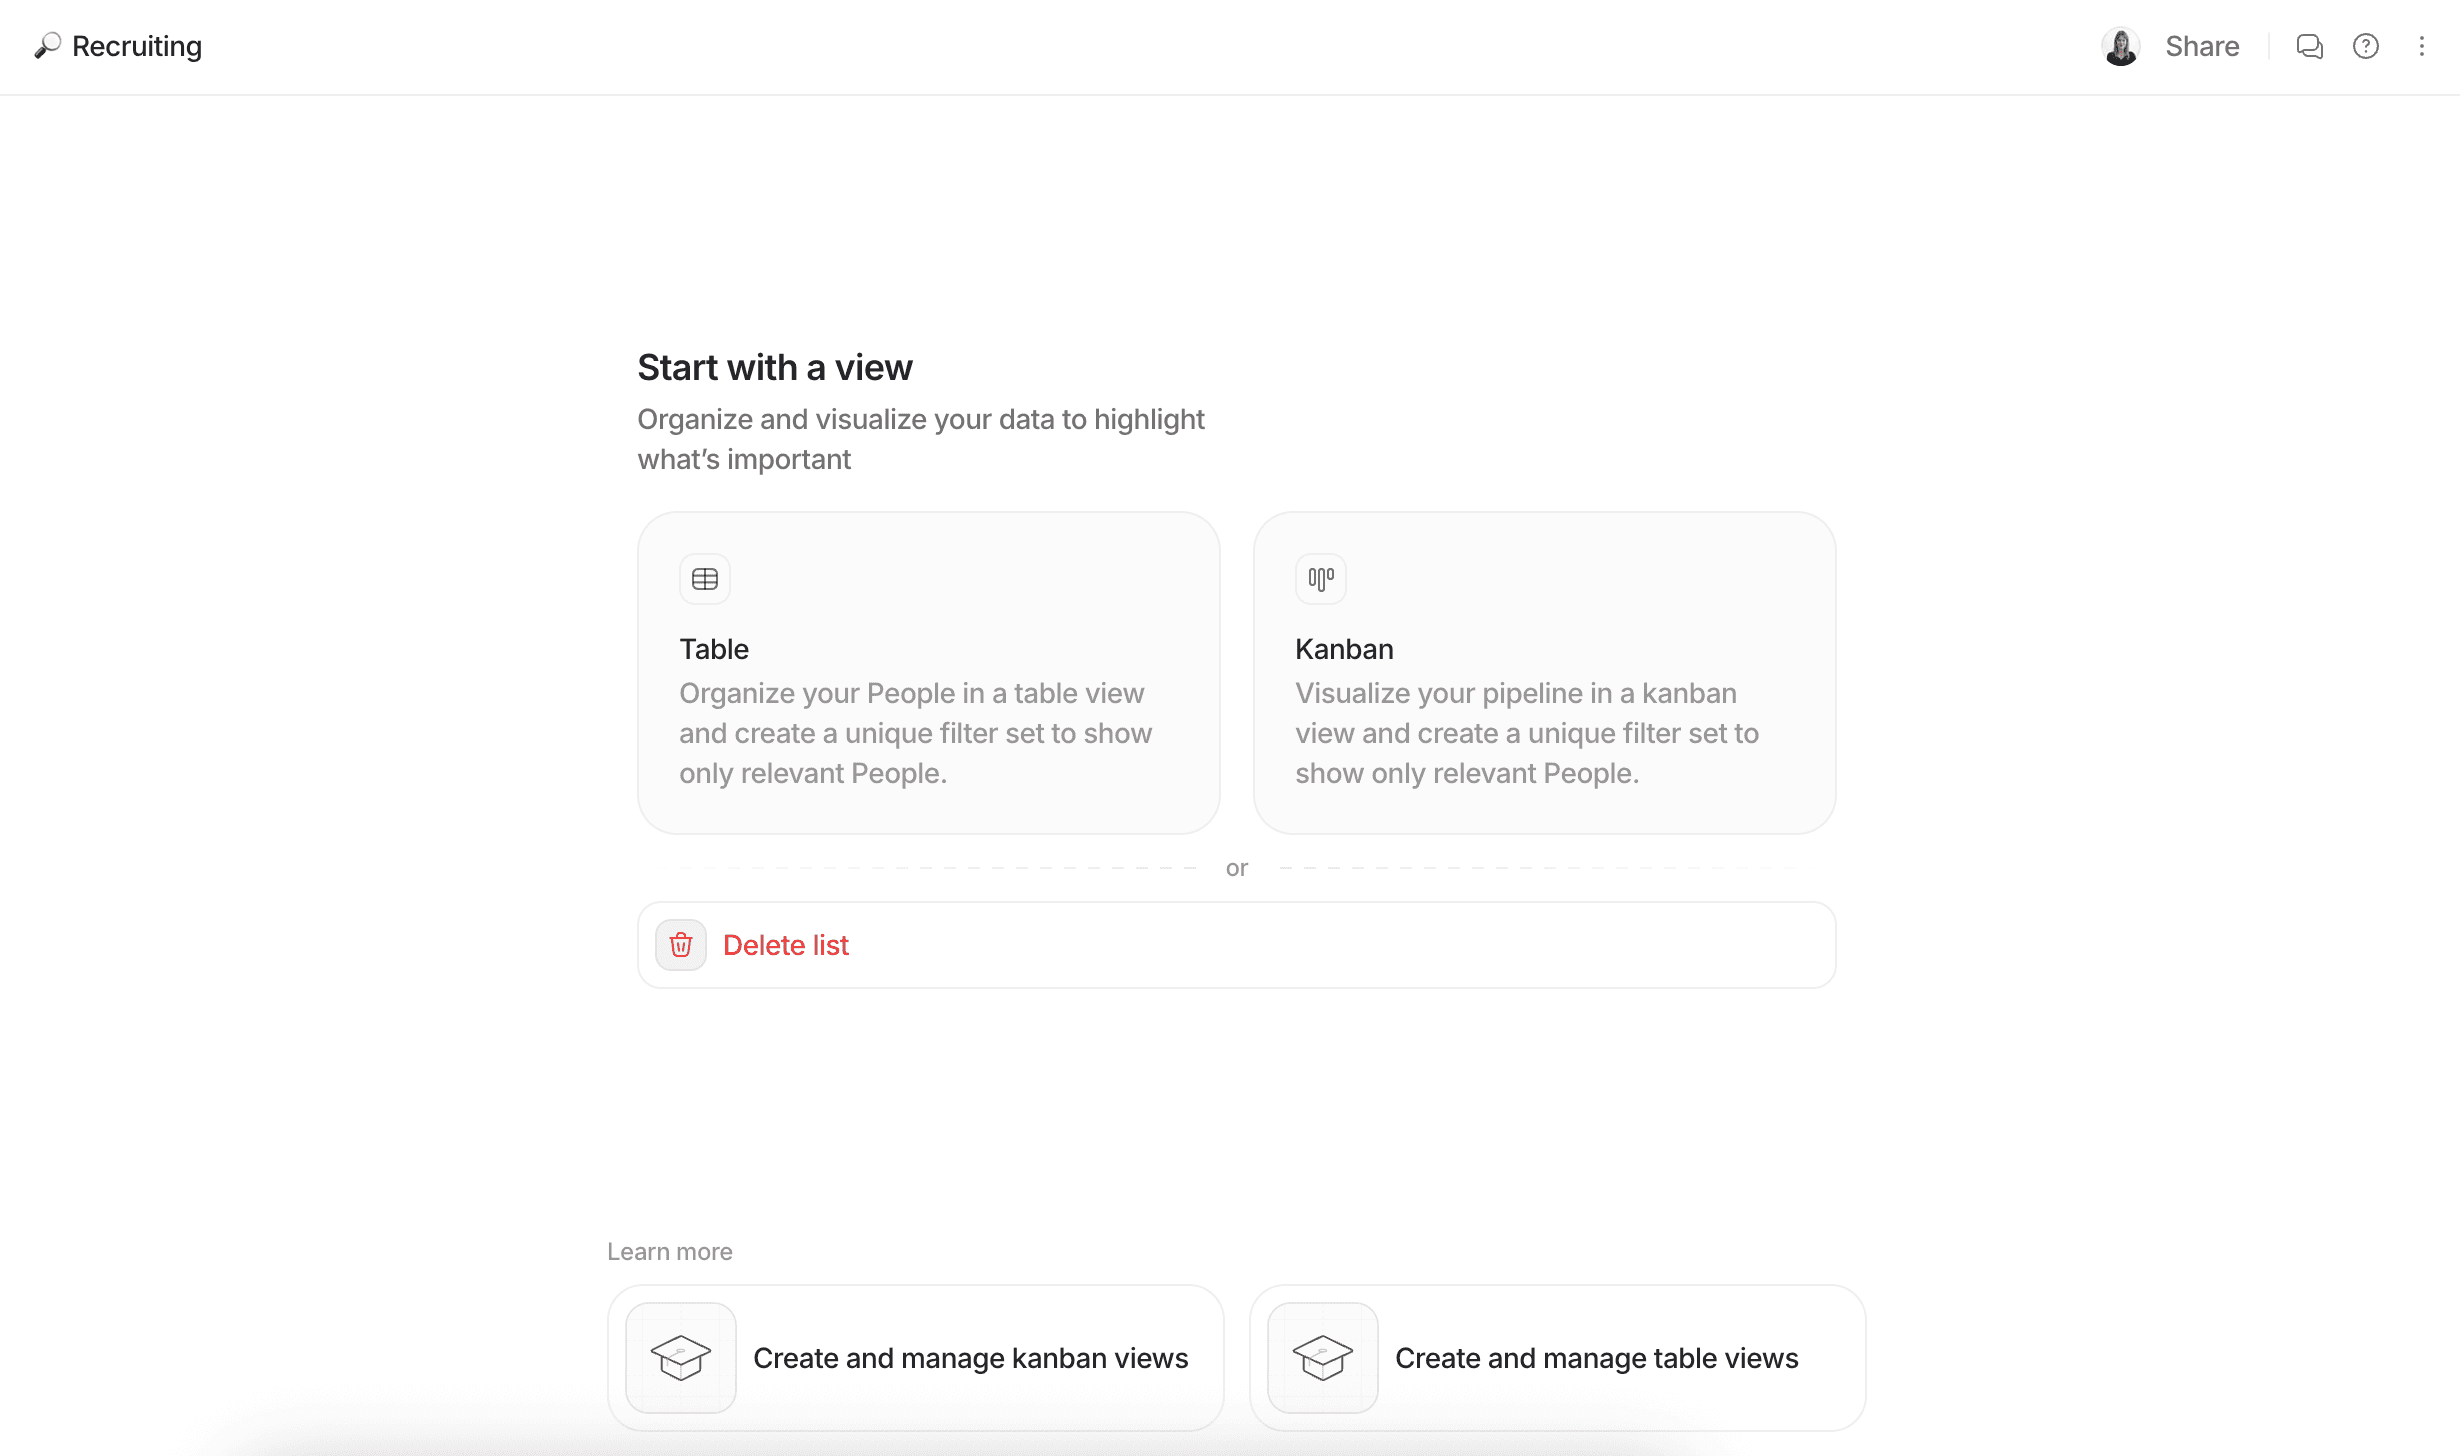2460x1456 pixels.
Task: Click the Recruiting list title
Action: pyautogui.click(x=136, y=46)
